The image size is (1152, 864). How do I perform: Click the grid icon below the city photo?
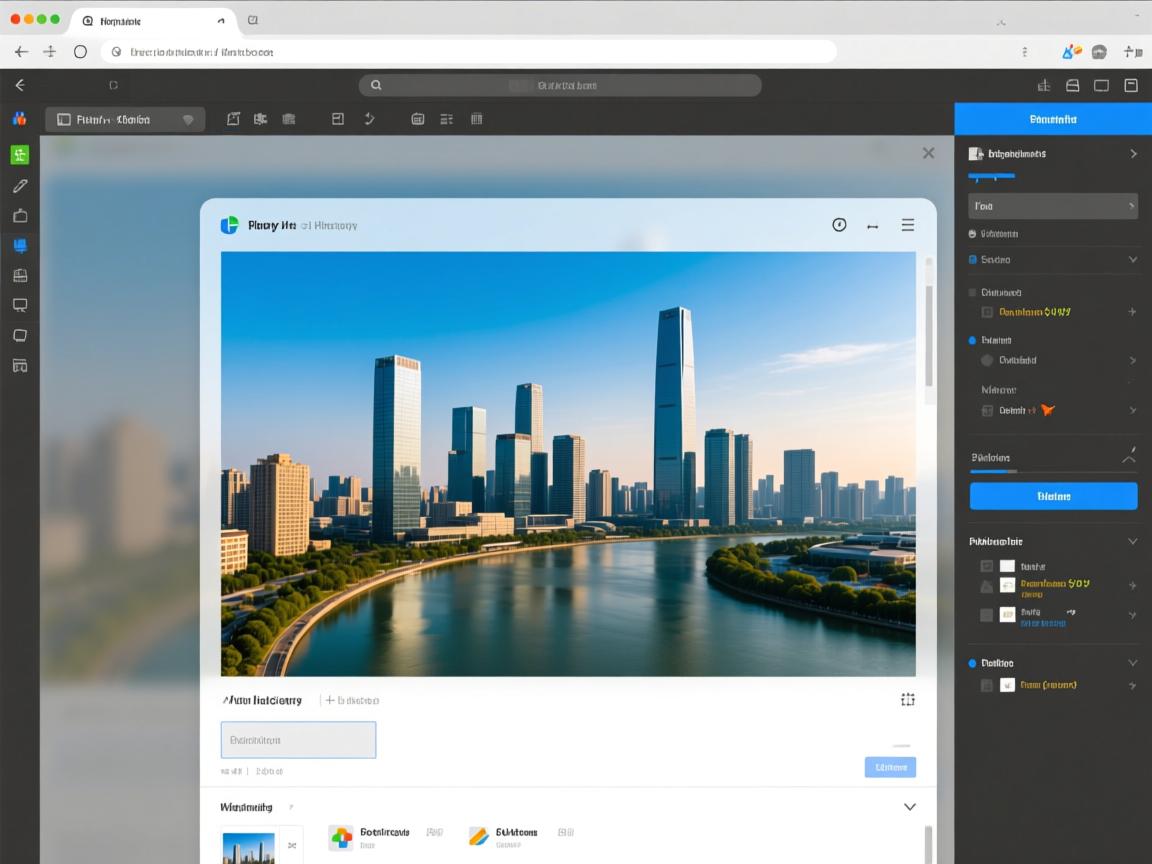pyautogui.click(x=907, y=700)
